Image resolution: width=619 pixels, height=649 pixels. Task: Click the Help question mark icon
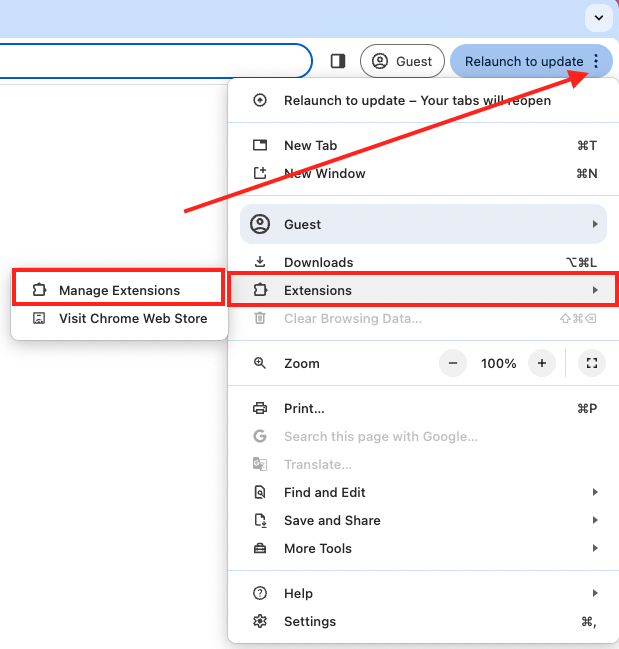260,593
